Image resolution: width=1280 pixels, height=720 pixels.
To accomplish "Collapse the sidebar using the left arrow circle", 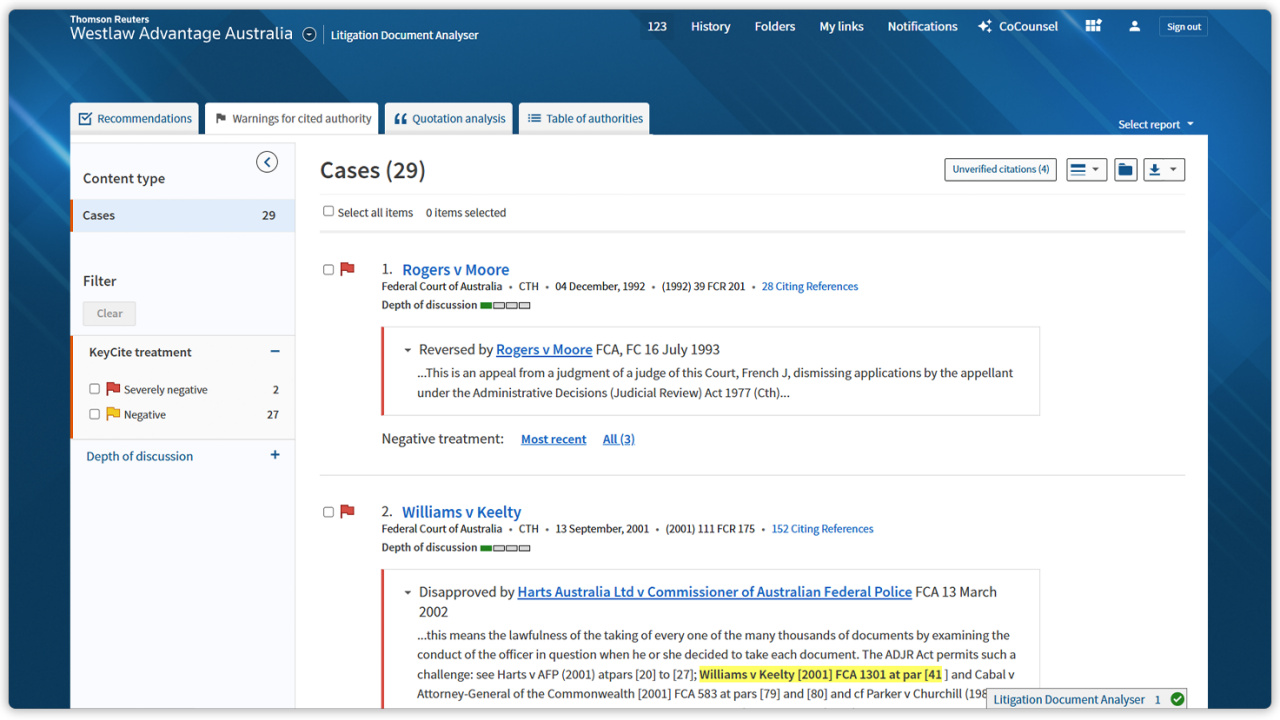I will (x=266, y=161).
